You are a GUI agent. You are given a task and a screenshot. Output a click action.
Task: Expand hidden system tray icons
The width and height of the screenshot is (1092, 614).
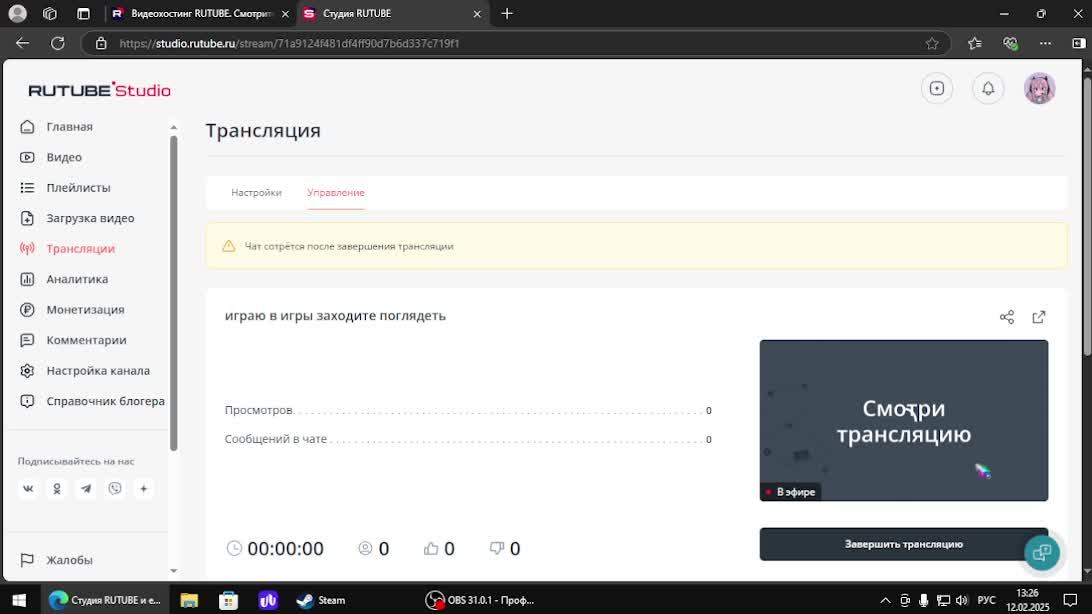tap(885, 600)
